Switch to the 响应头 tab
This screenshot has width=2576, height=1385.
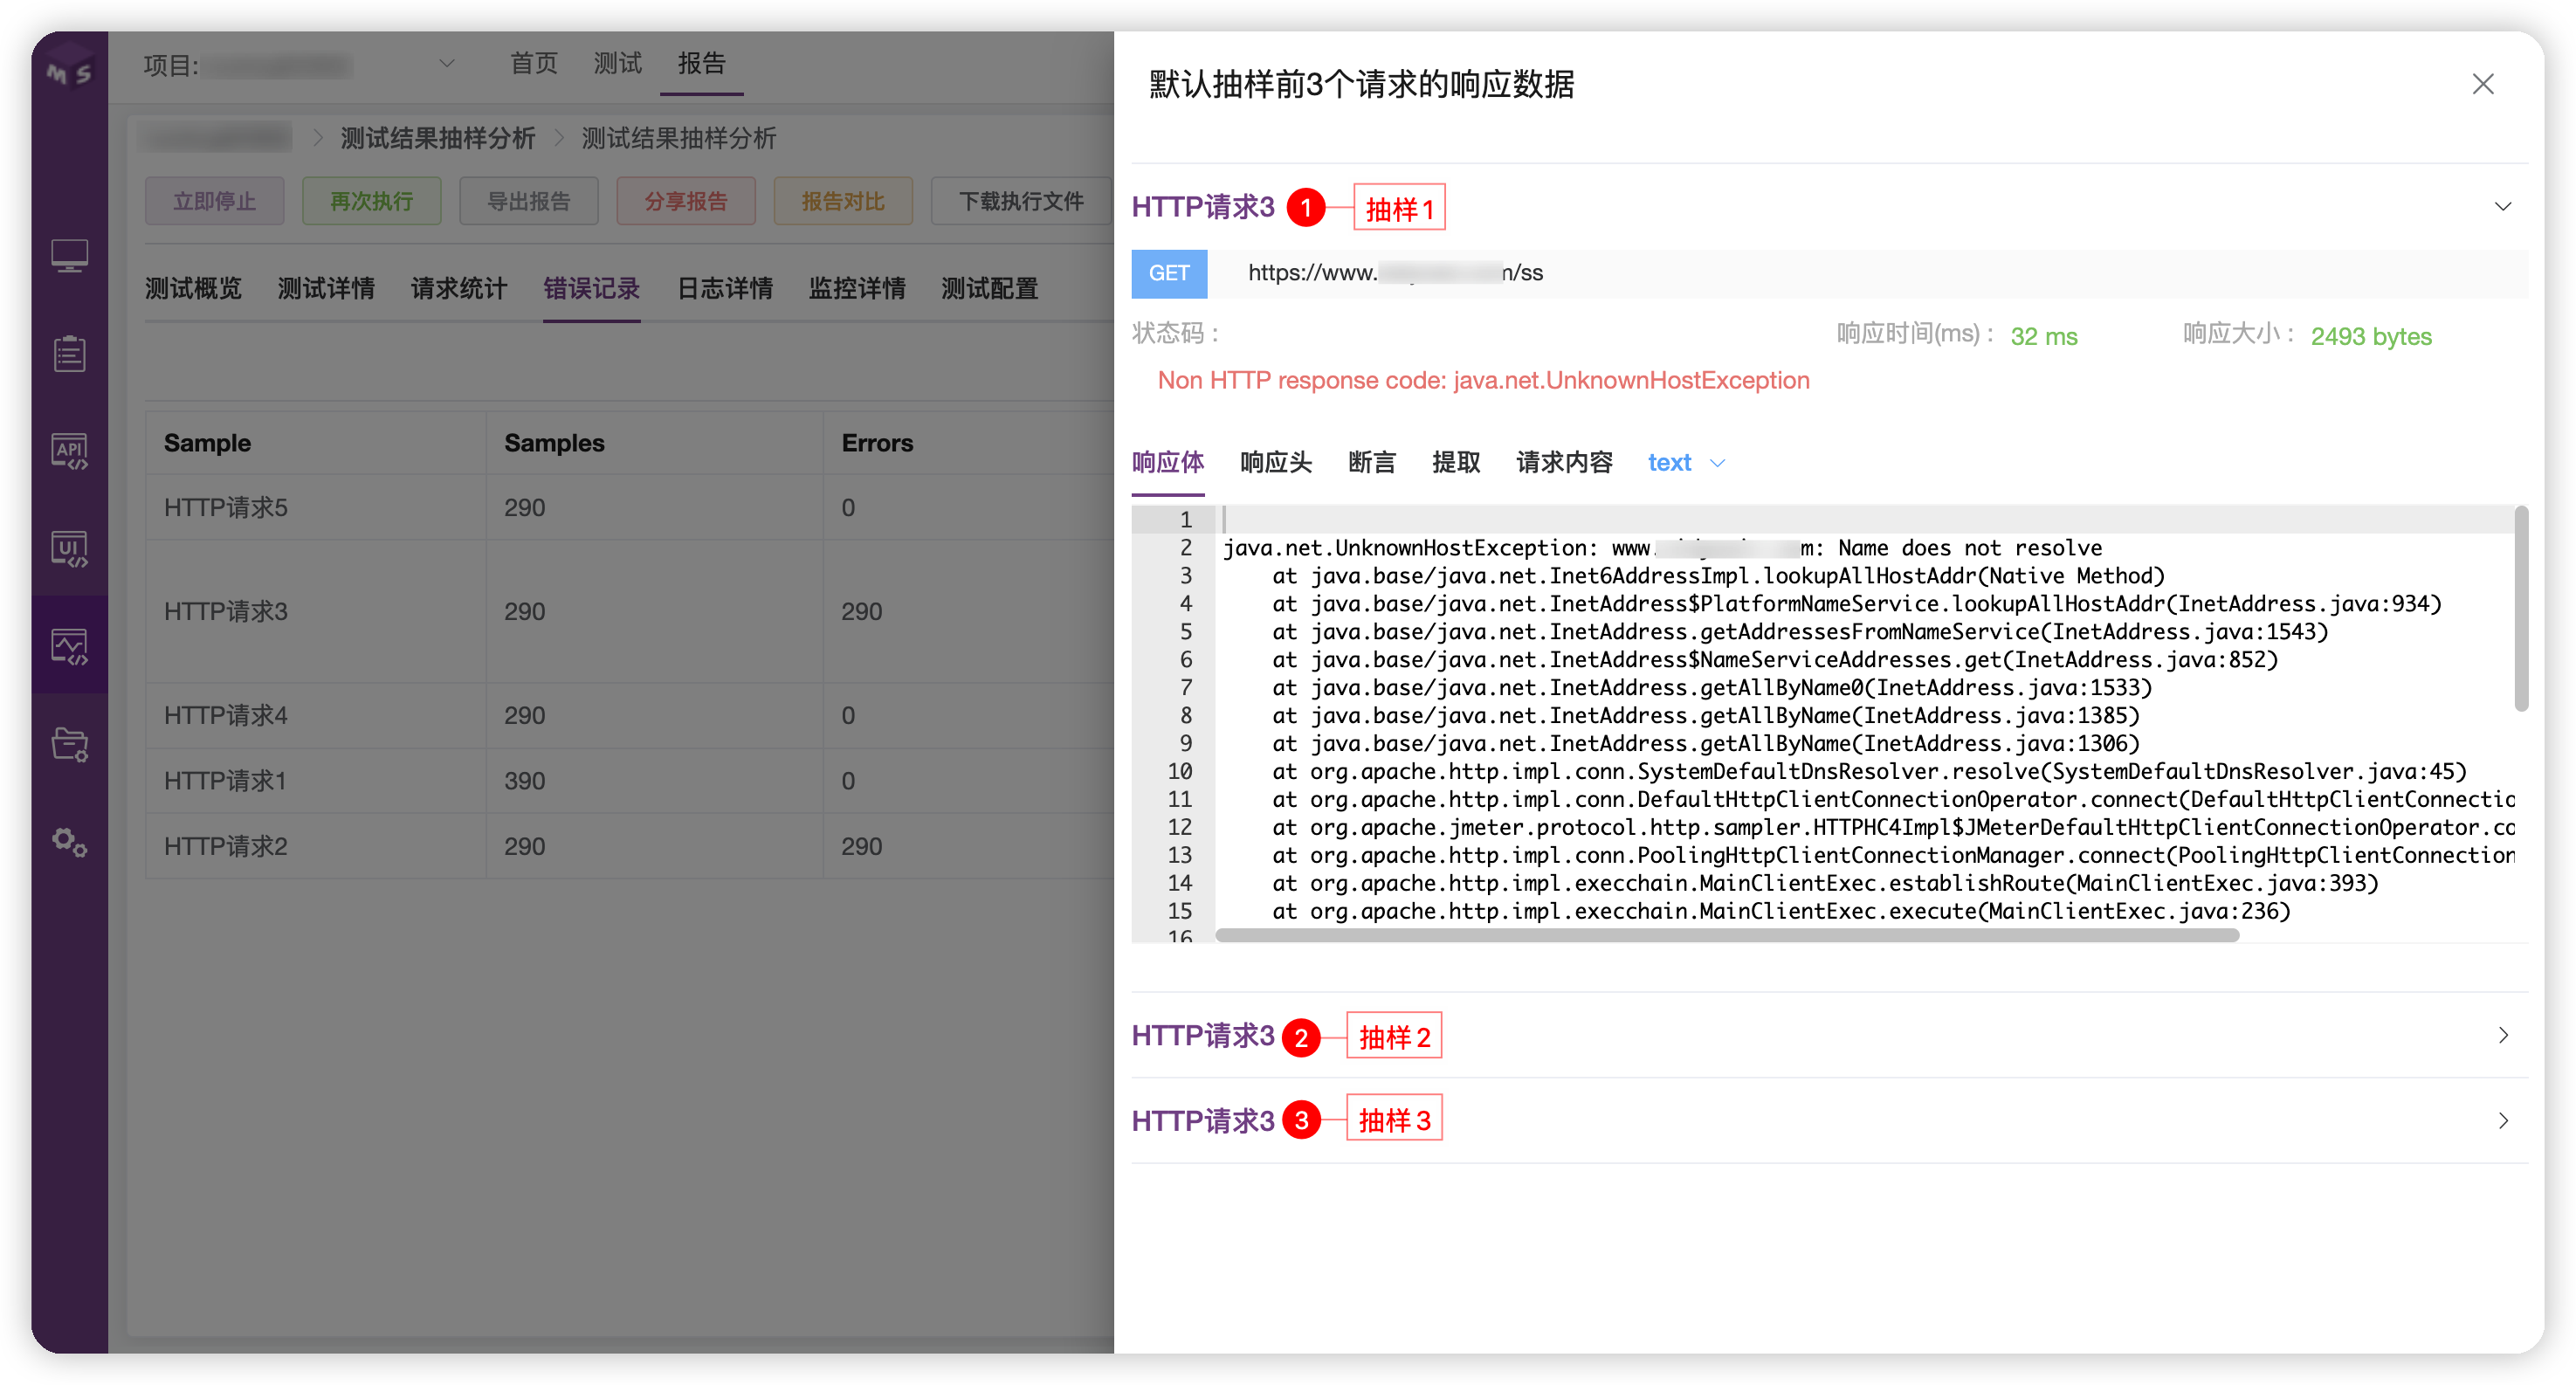click(1275, 463)
